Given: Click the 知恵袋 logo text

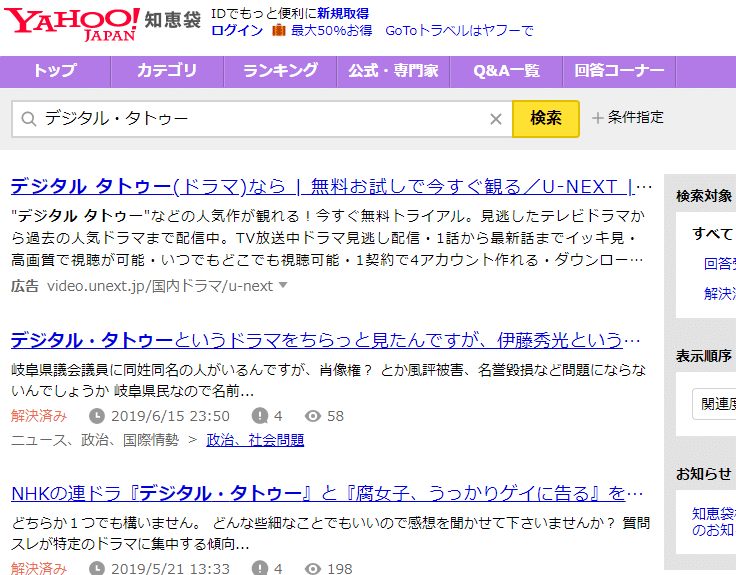Looking at the screenshot, I should coord(173,20).
